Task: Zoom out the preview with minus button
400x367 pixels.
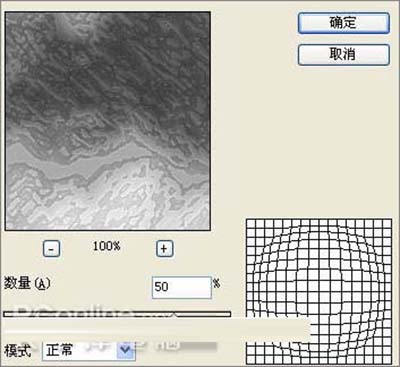Action: tap(52, 249)
